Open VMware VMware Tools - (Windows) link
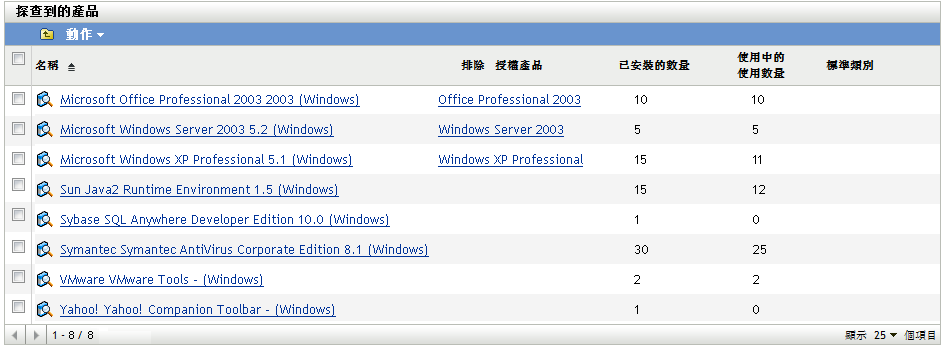 tap(162, 280)
